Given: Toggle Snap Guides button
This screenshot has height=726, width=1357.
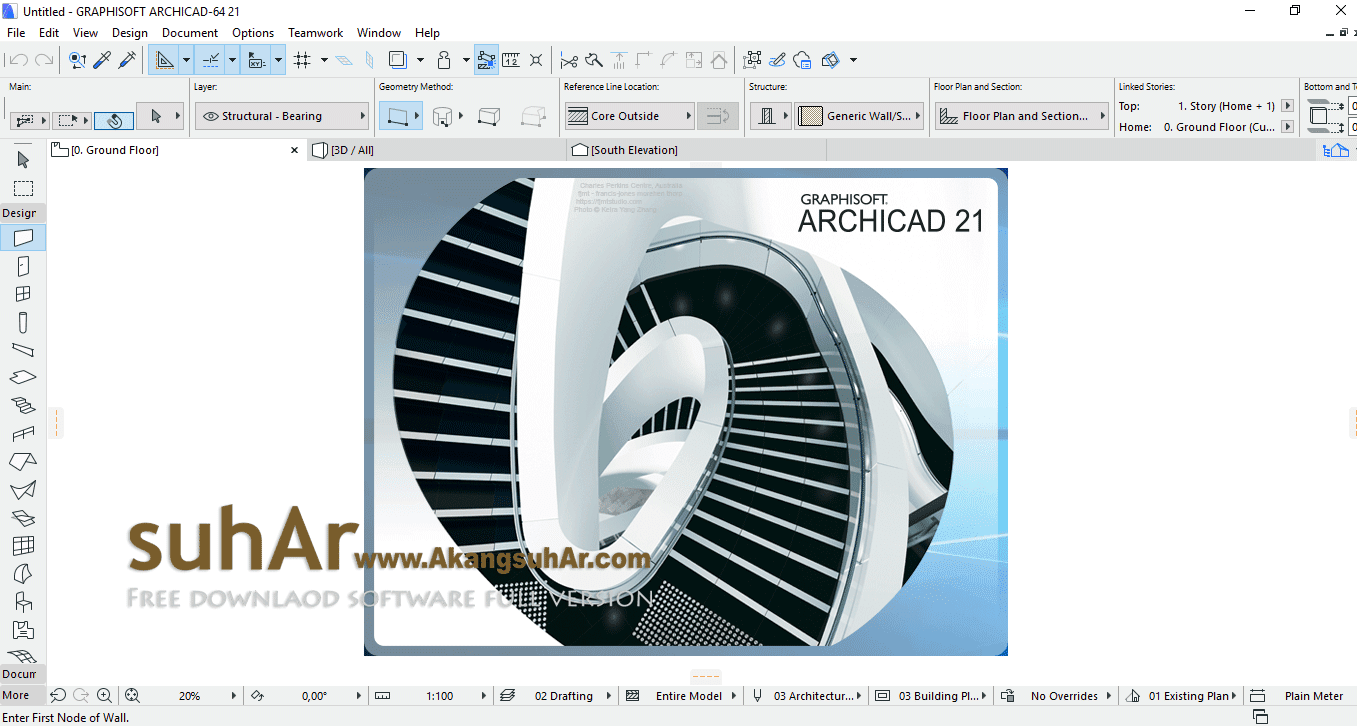Looking at the screenshot, I should click(210, 60).
